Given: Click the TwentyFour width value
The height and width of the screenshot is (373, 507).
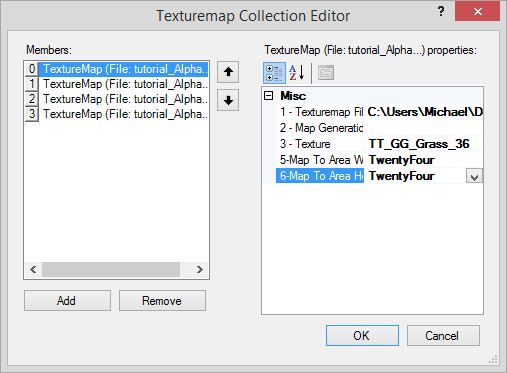Looking at the screenshot, I should pos(424,160).
